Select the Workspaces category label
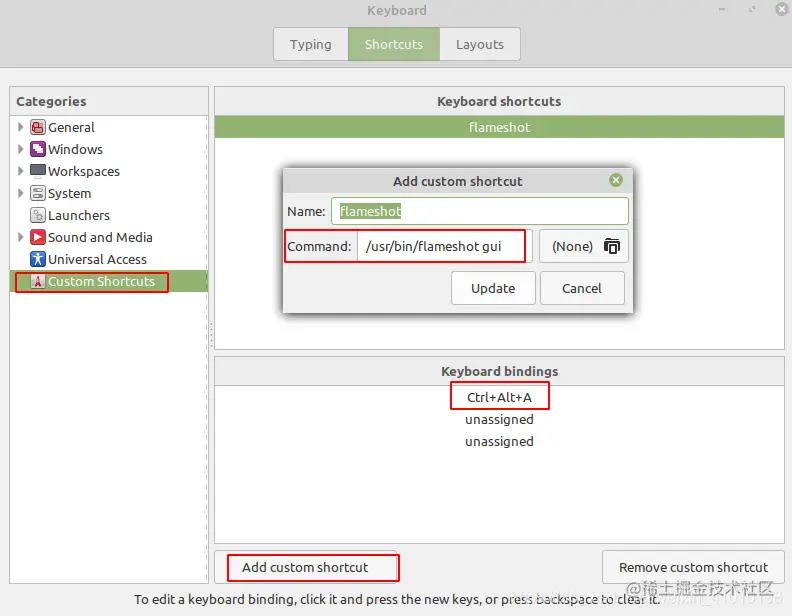The image size is (792, 616). 84,171
